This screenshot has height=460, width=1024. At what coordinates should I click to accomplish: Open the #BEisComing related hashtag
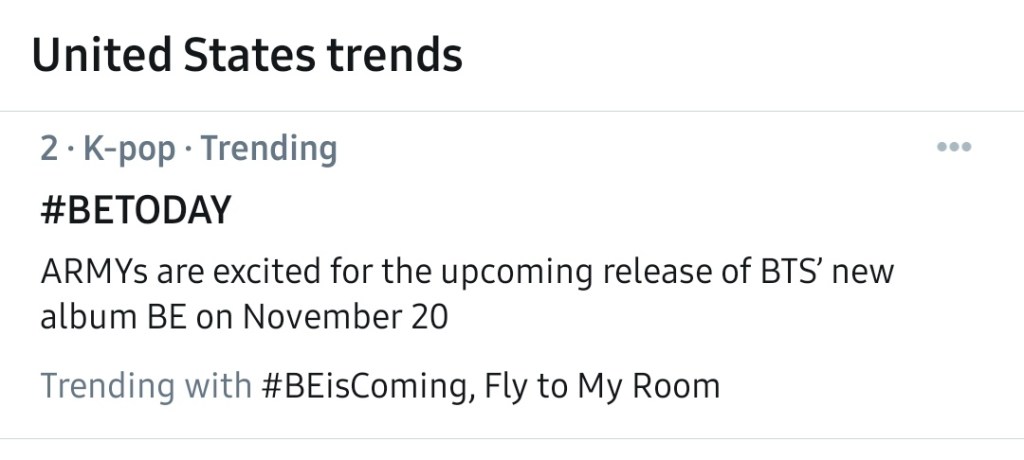(x=365, y=385)
